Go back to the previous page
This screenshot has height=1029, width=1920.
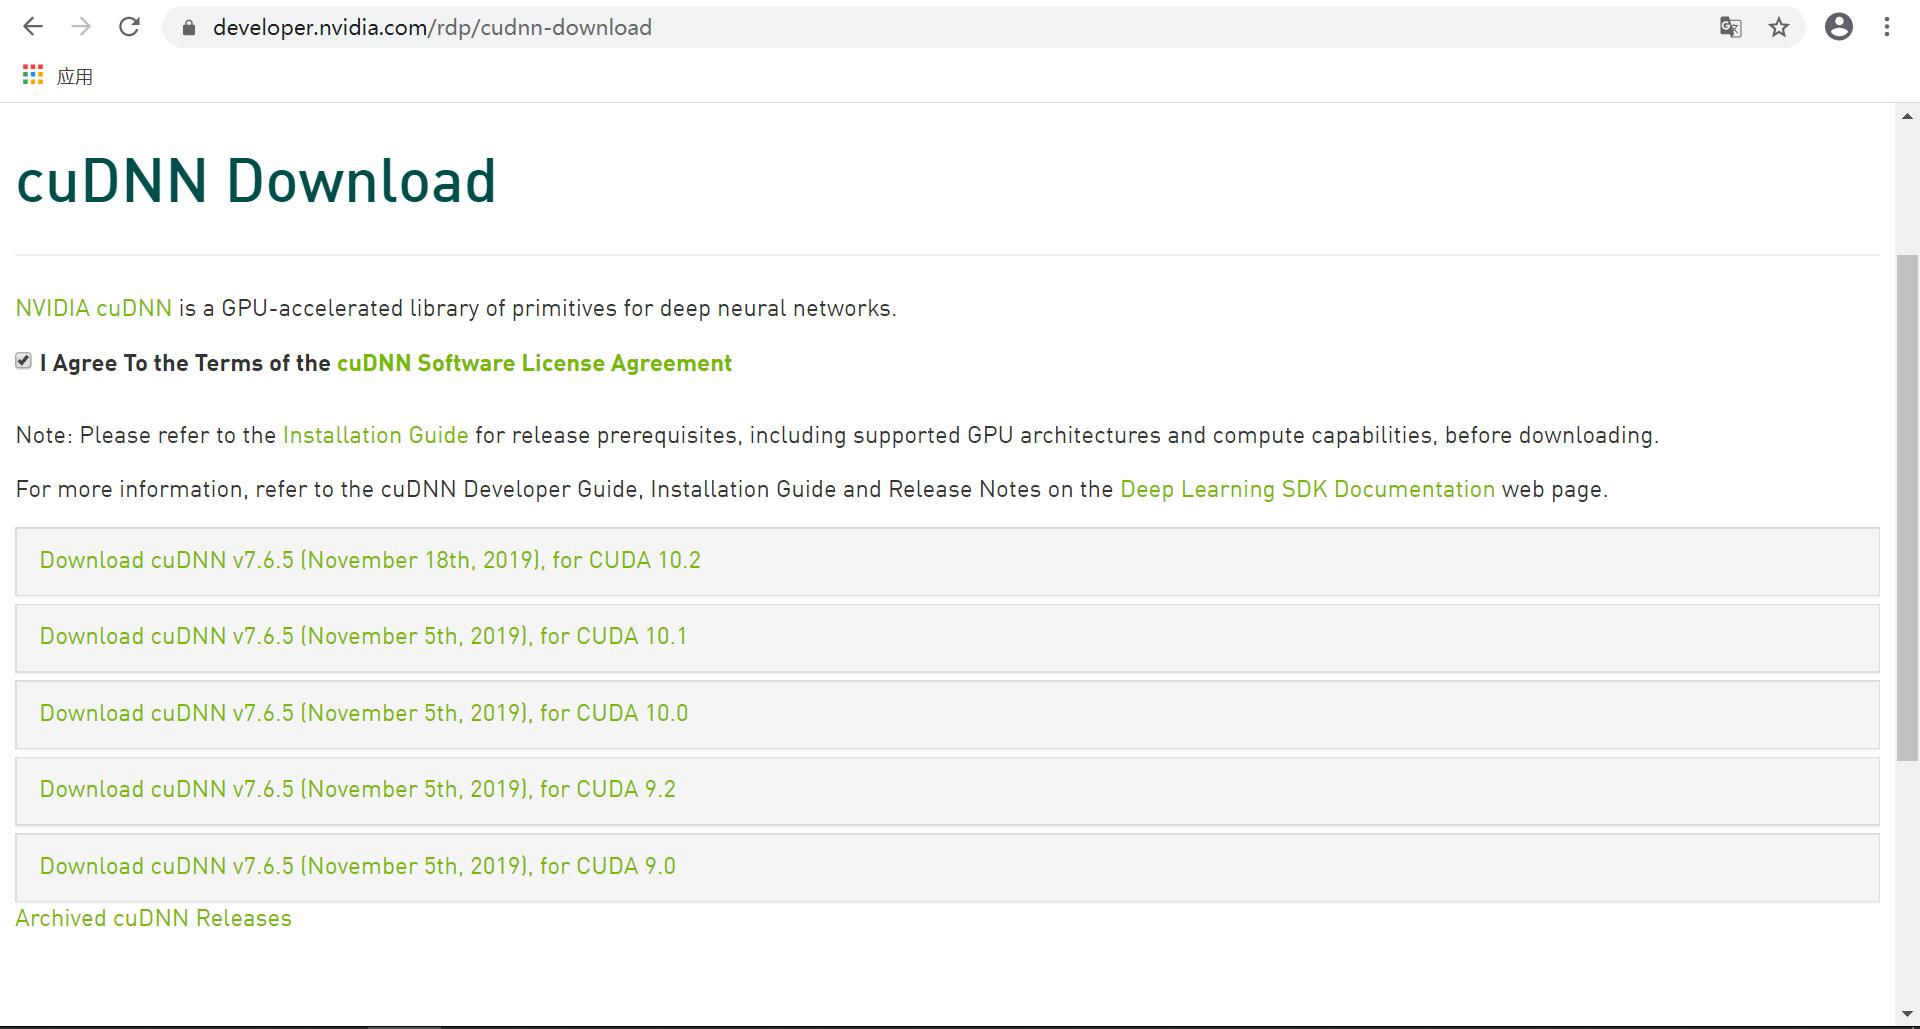[33, 27]
